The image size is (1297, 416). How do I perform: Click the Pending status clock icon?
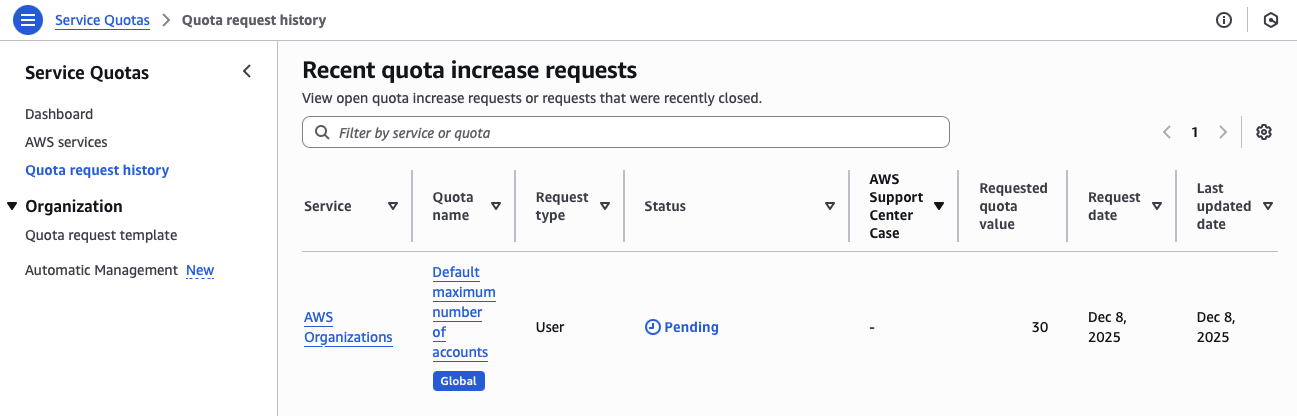653,327
